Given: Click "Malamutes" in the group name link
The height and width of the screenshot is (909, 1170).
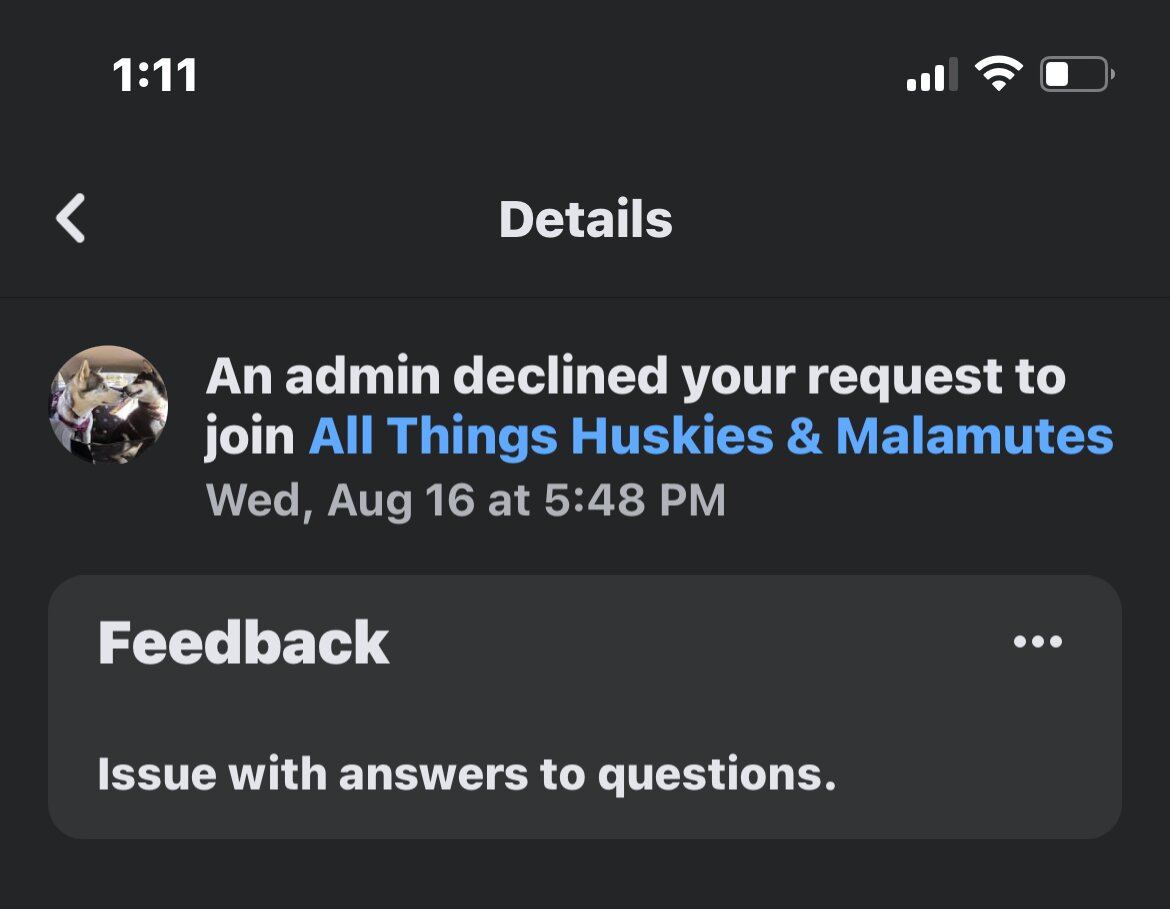Looking at the screenshot, I should click(x=974, y=437).
